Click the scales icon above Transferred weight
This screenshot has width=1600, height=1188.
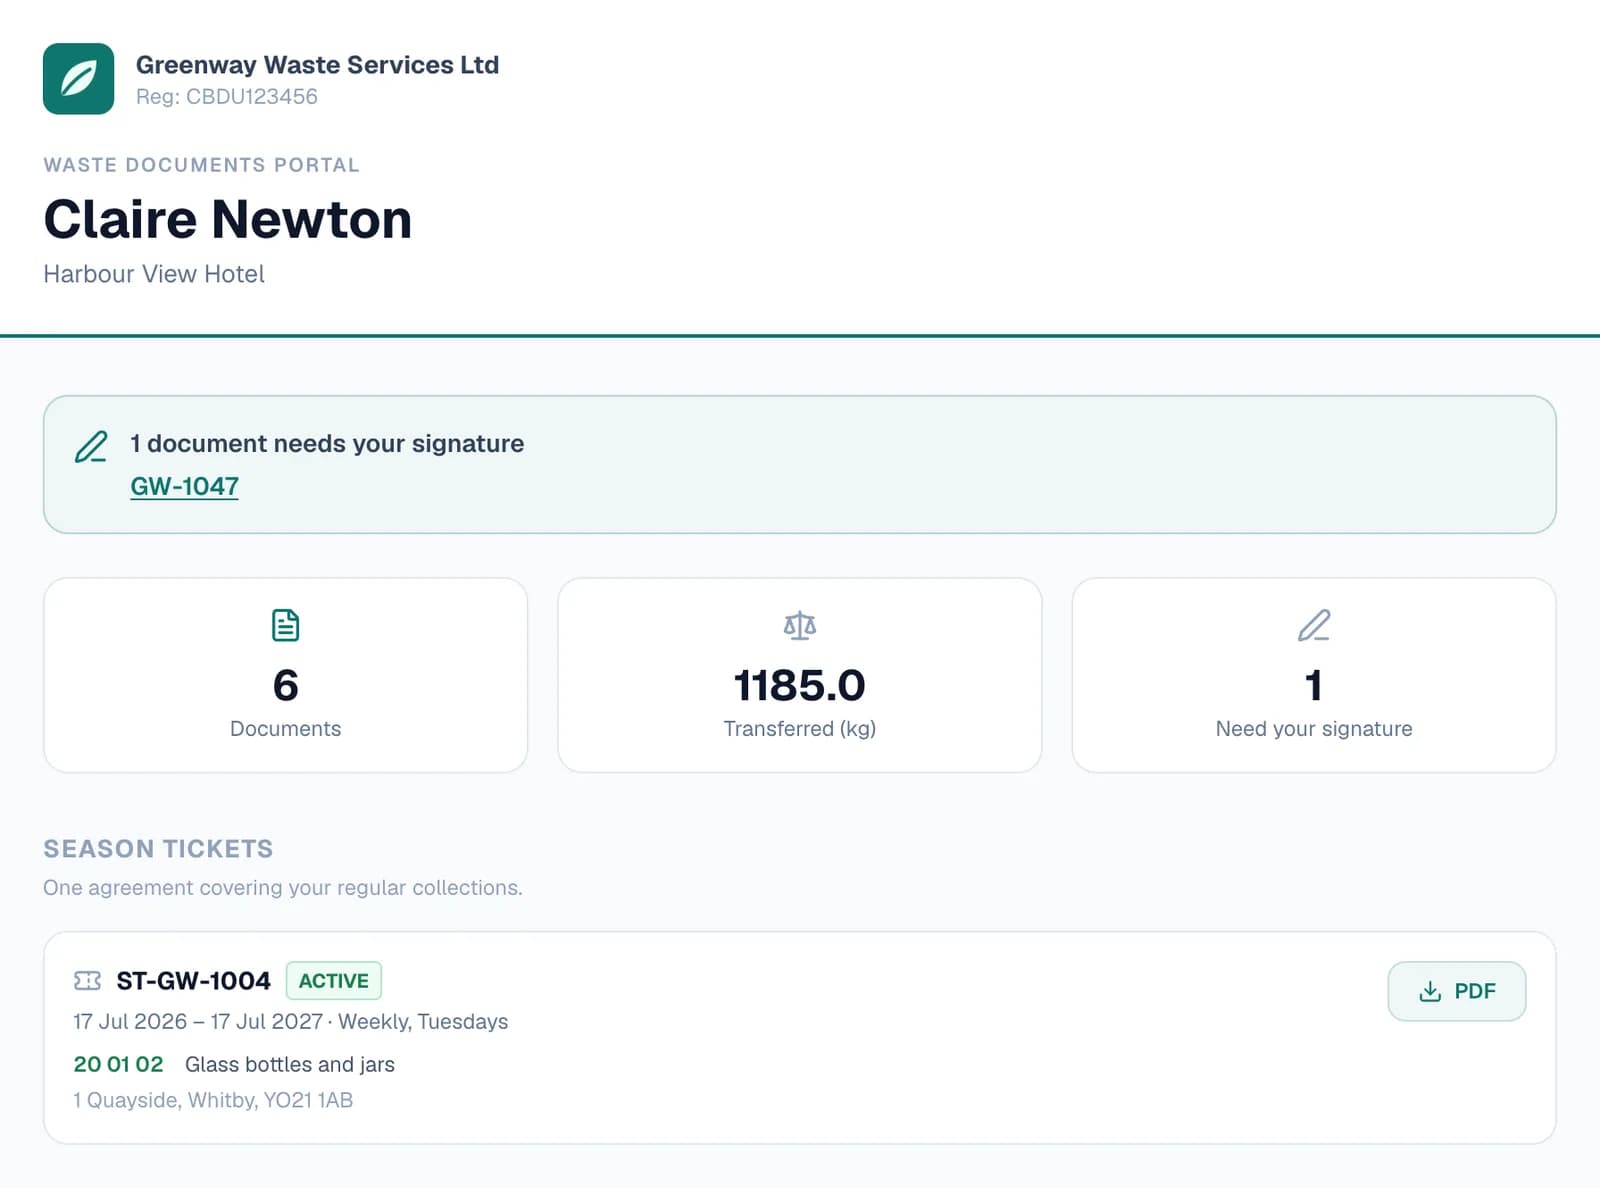pos(800,625)
